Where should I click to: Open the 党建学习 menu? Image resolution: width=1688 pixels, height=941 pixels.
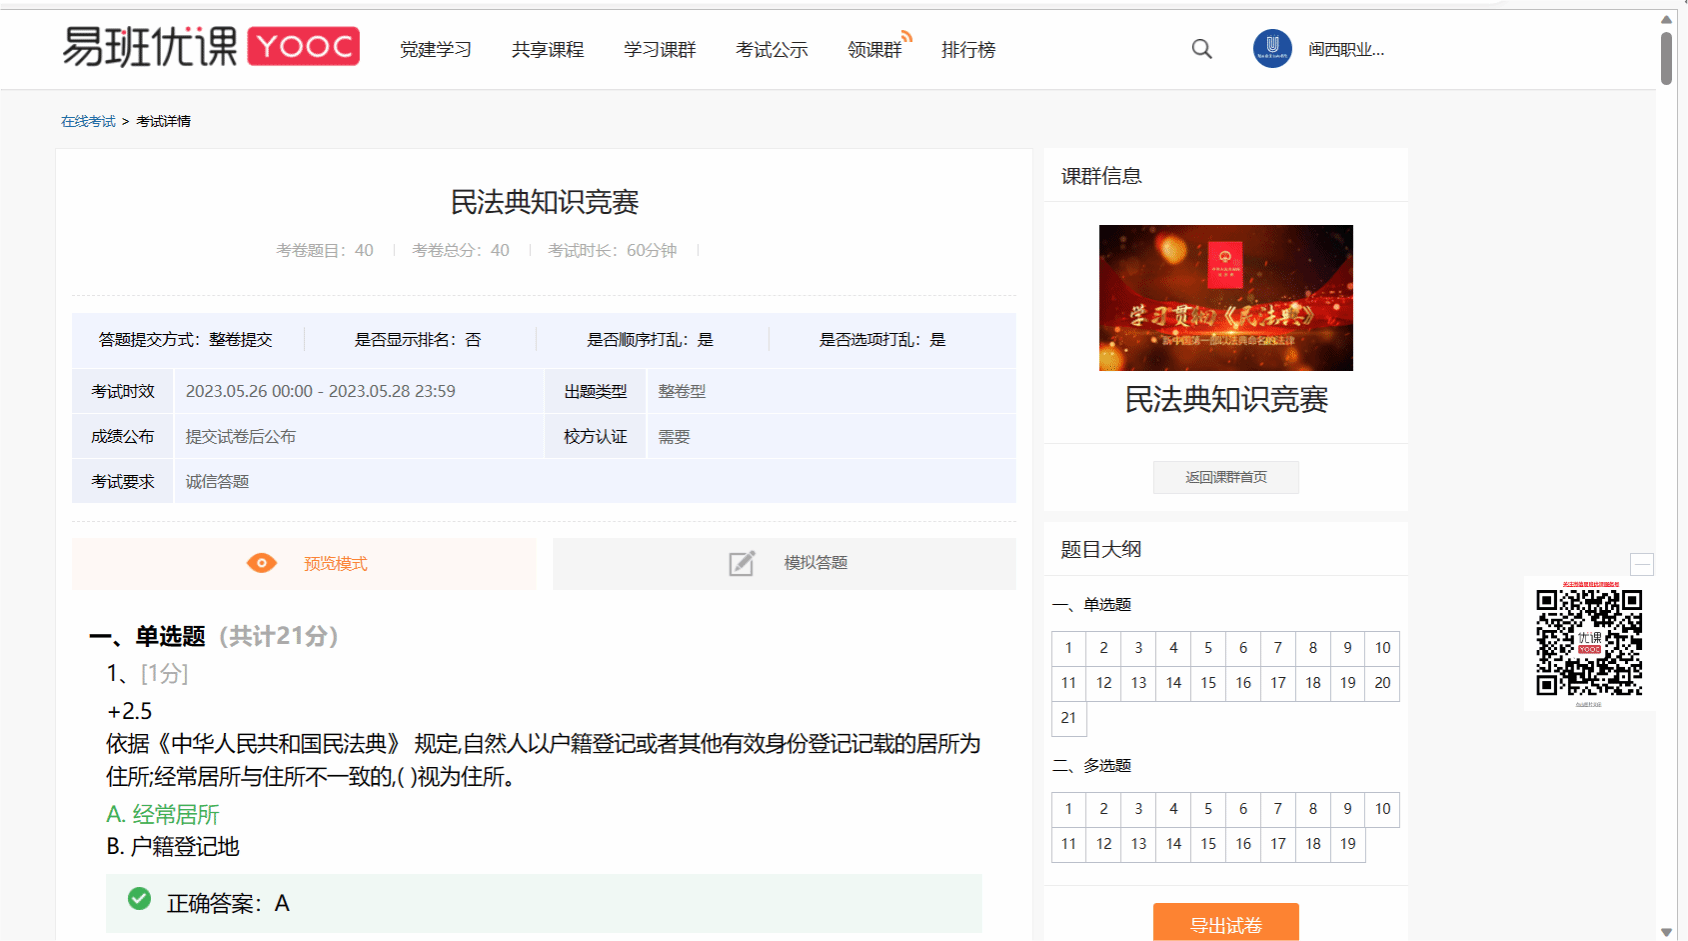435,50
